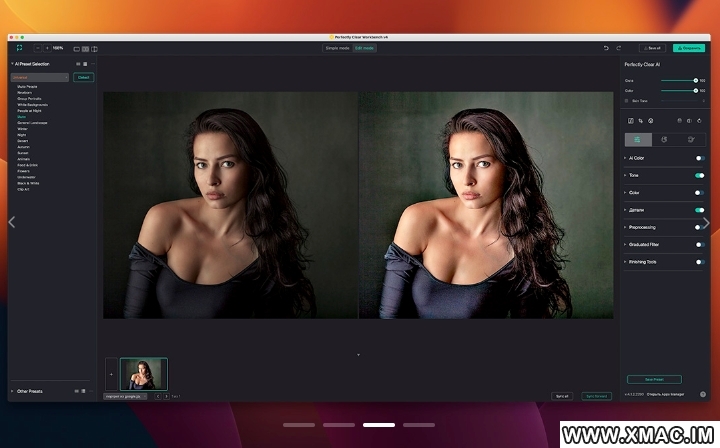Open the adjustments sliders tab

[x=638, y=140]
